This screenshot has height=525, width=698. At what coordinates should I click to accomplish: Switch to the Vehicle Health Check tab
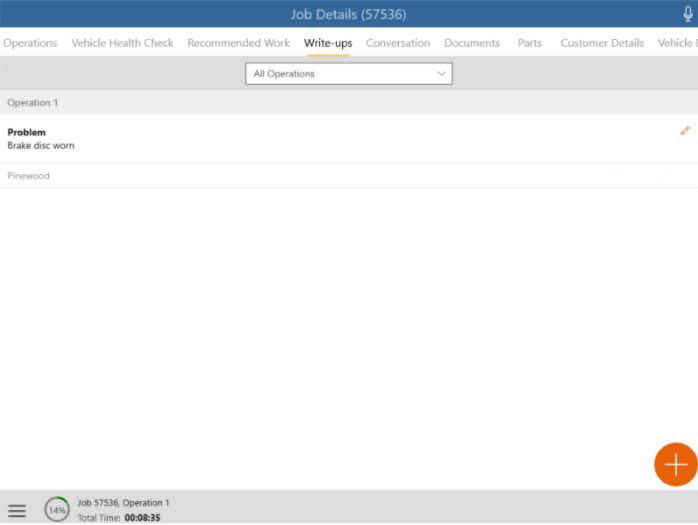coord(122,43)
